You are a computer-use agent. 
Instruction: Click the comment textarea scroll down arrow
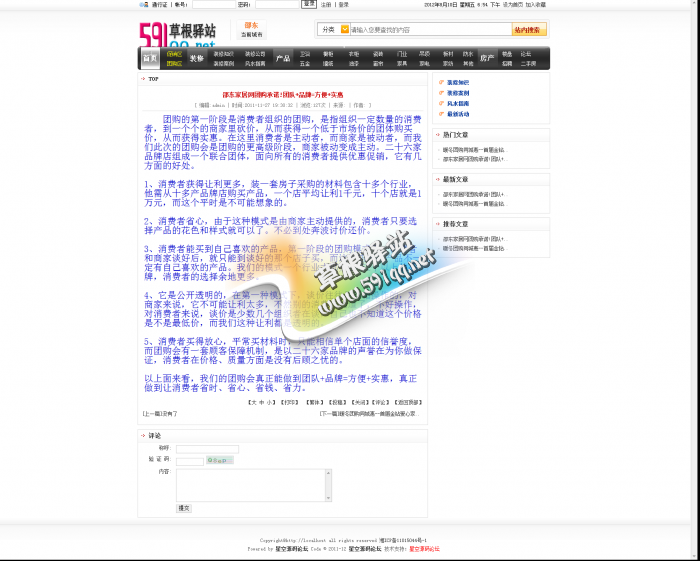click(x=328, y=498)
